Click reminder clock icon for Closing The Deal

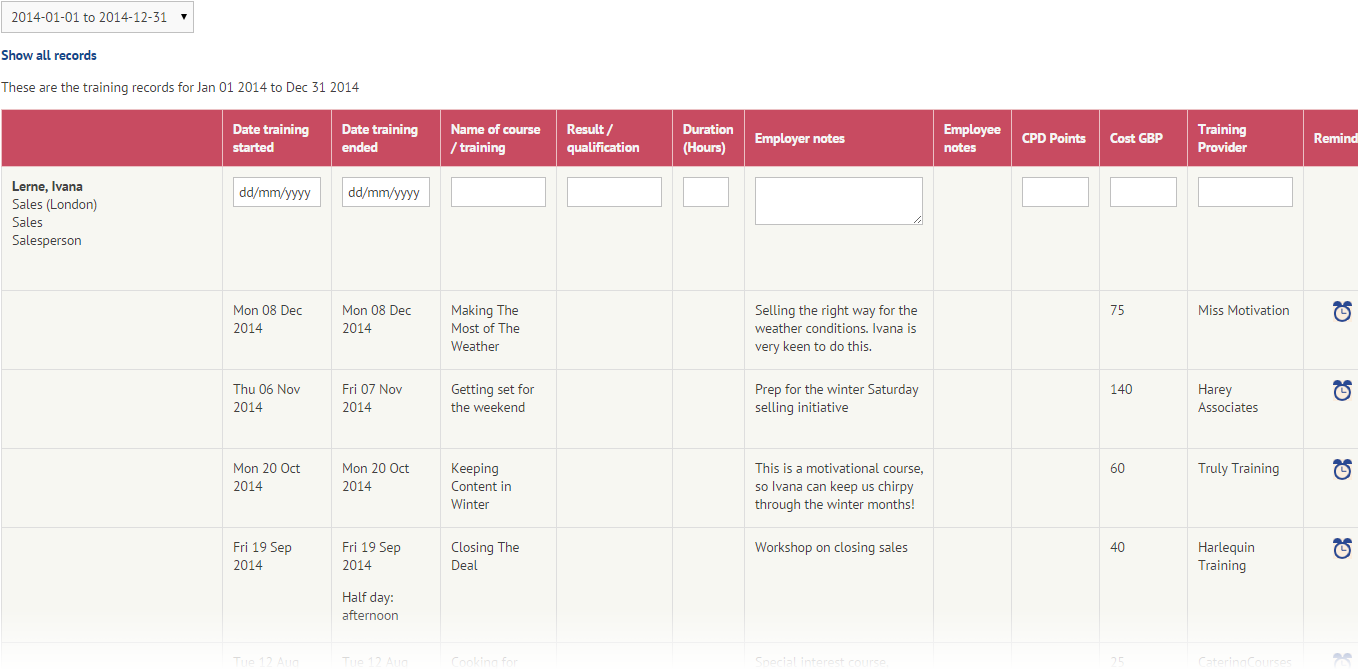1342,548
